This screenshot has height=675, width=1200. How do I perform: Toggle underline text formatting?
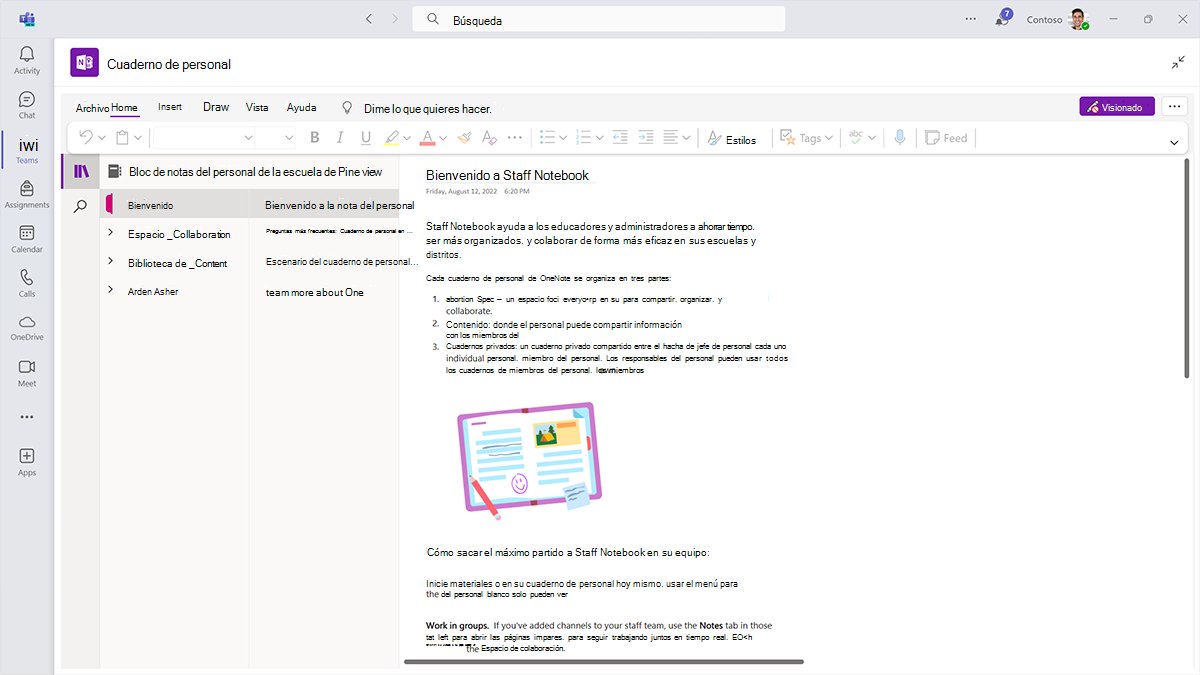[366, 138]
